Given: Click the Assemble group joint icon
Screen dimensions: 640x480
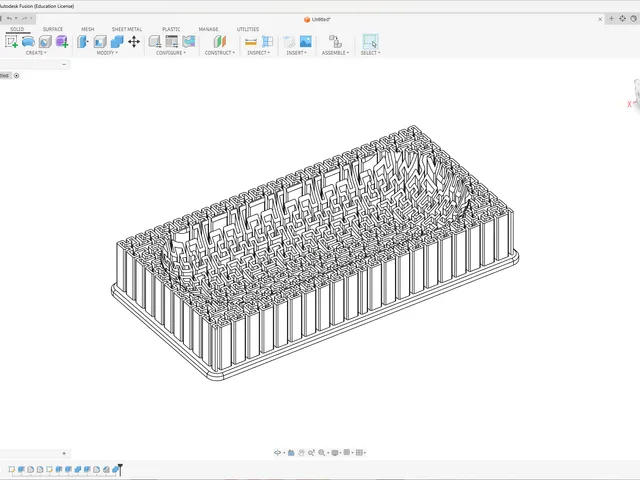Looking at the screenshot, I should 335,42.
